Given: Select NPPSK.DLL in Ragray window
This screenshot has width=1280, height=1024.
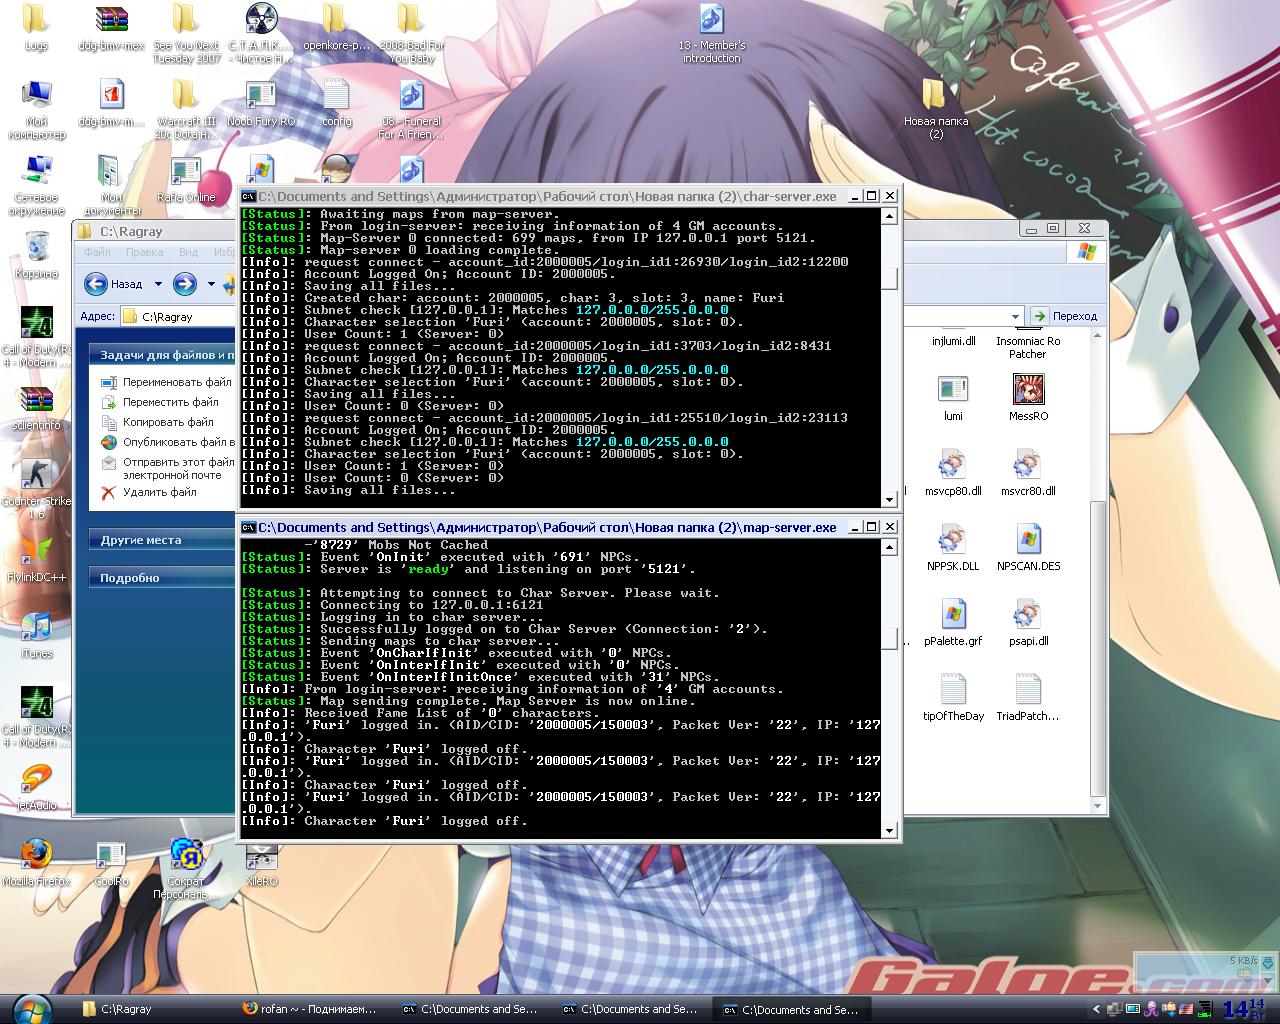Looking at the screenshot, I should (x=953, y=548).
